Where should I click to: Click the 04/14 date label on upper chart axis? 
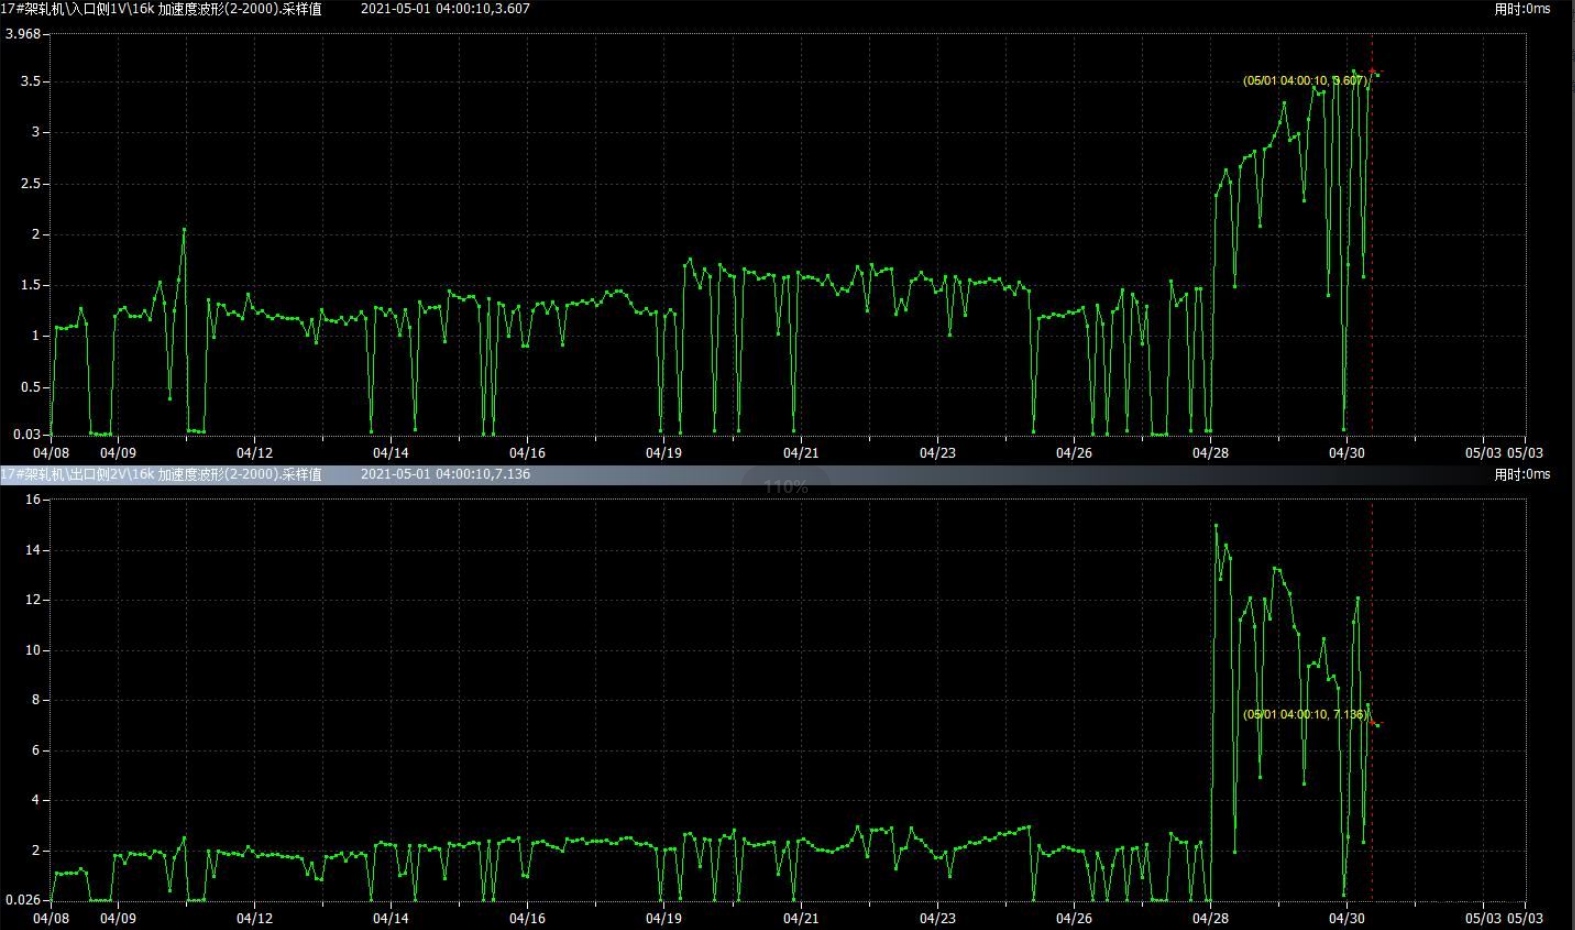[390, 453]
